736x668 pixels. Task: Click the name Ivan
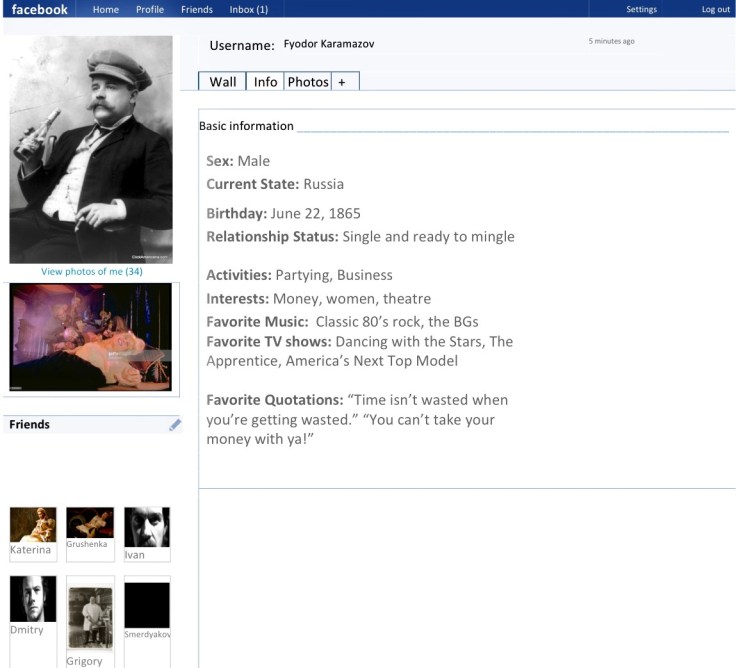pyautogui.click(x=134, y=555)
